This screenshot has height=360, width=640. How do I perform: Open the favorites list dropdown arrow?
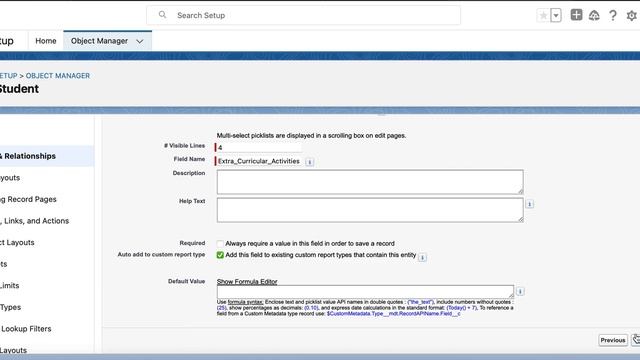click(x=556, y=16)
